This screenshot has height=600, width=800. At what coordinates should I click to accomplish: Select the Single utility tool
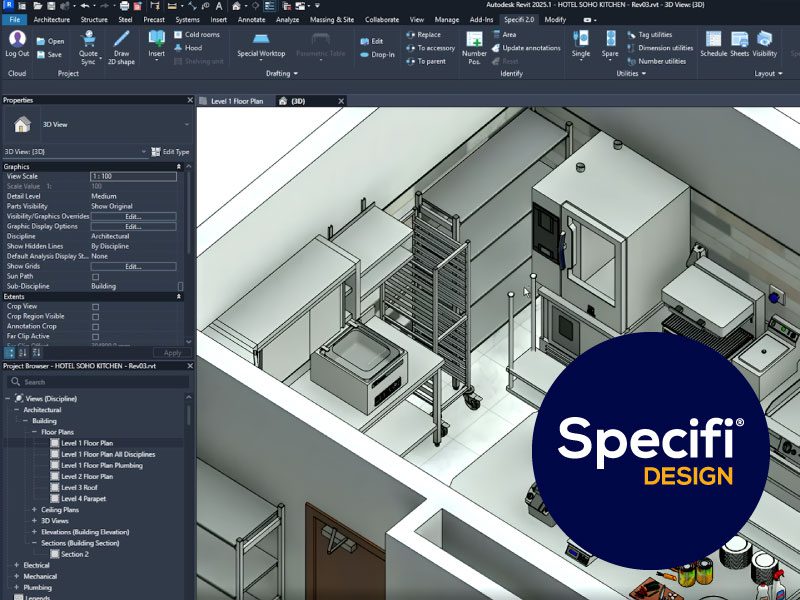click(x=581, y=45)
